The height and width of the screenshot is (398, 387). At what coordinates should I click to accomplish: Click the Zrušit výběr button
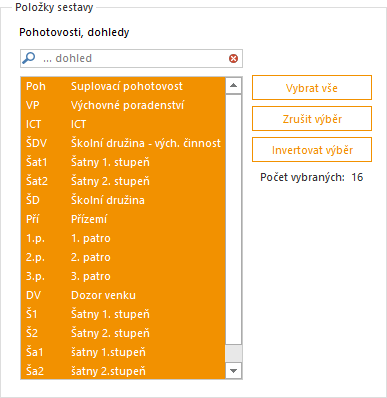(312, 119)
